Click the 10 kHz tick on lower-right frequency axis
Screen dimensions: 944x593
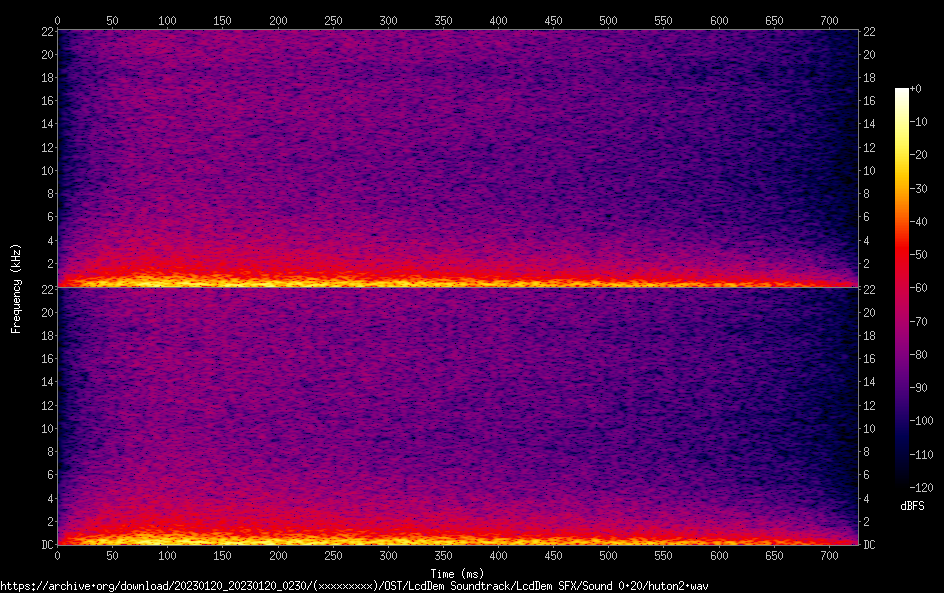point(870,428)
